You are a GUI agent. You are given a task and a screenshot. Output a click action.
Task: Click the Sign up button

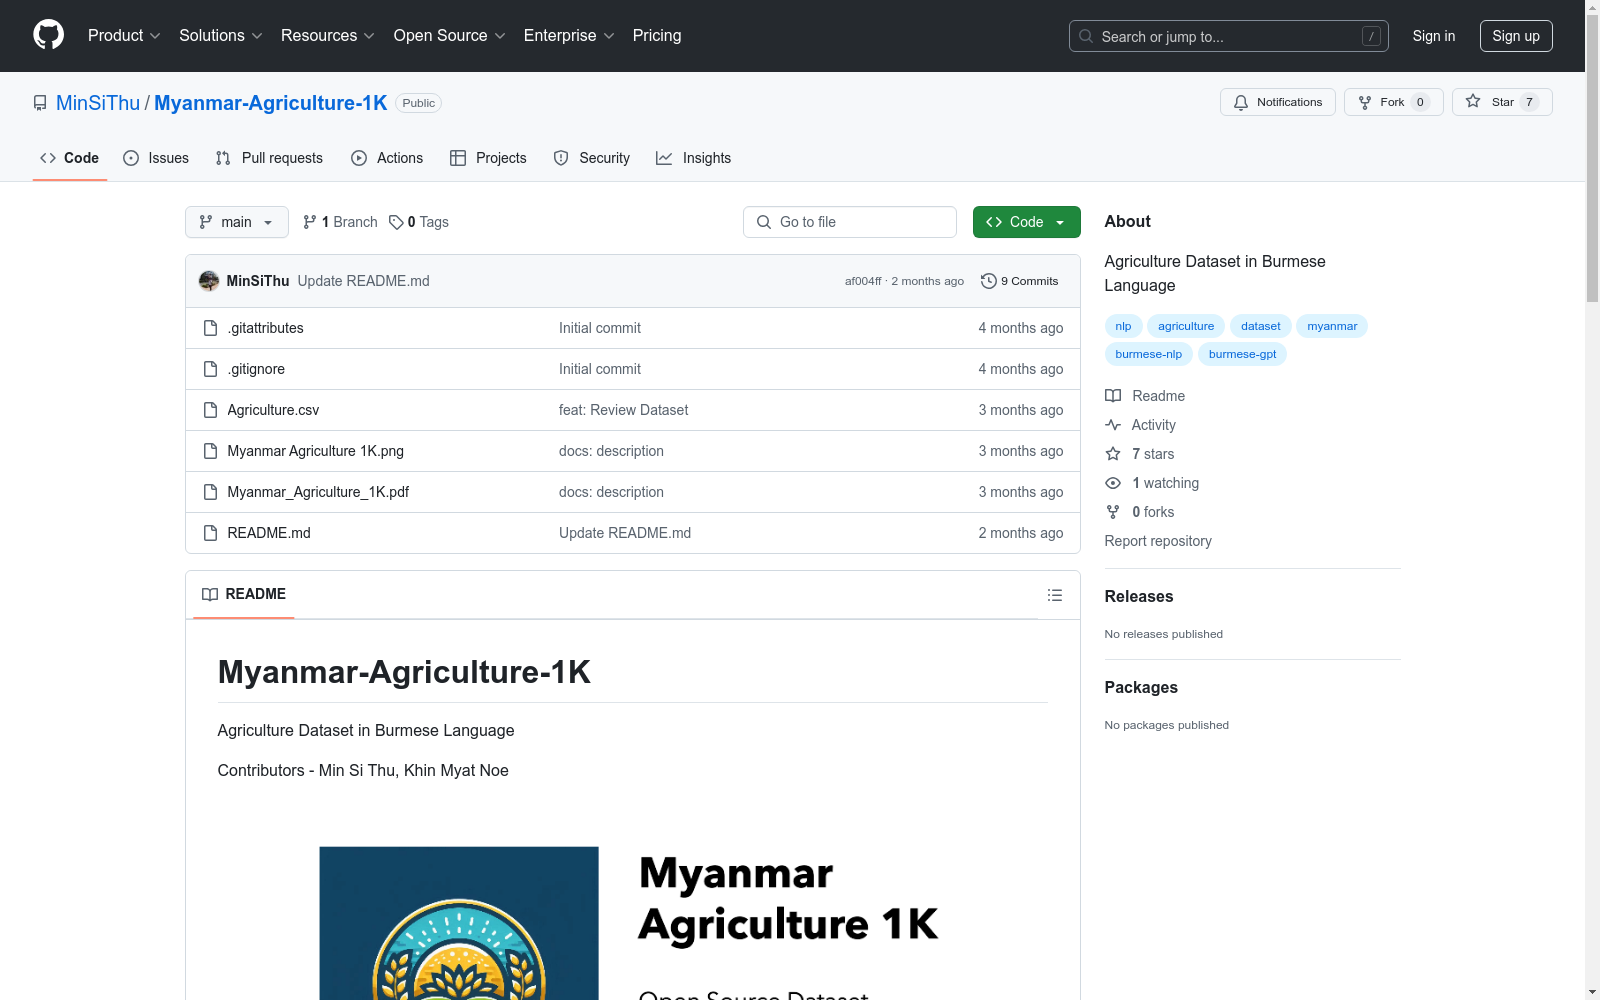click(x=1516, y=36)
